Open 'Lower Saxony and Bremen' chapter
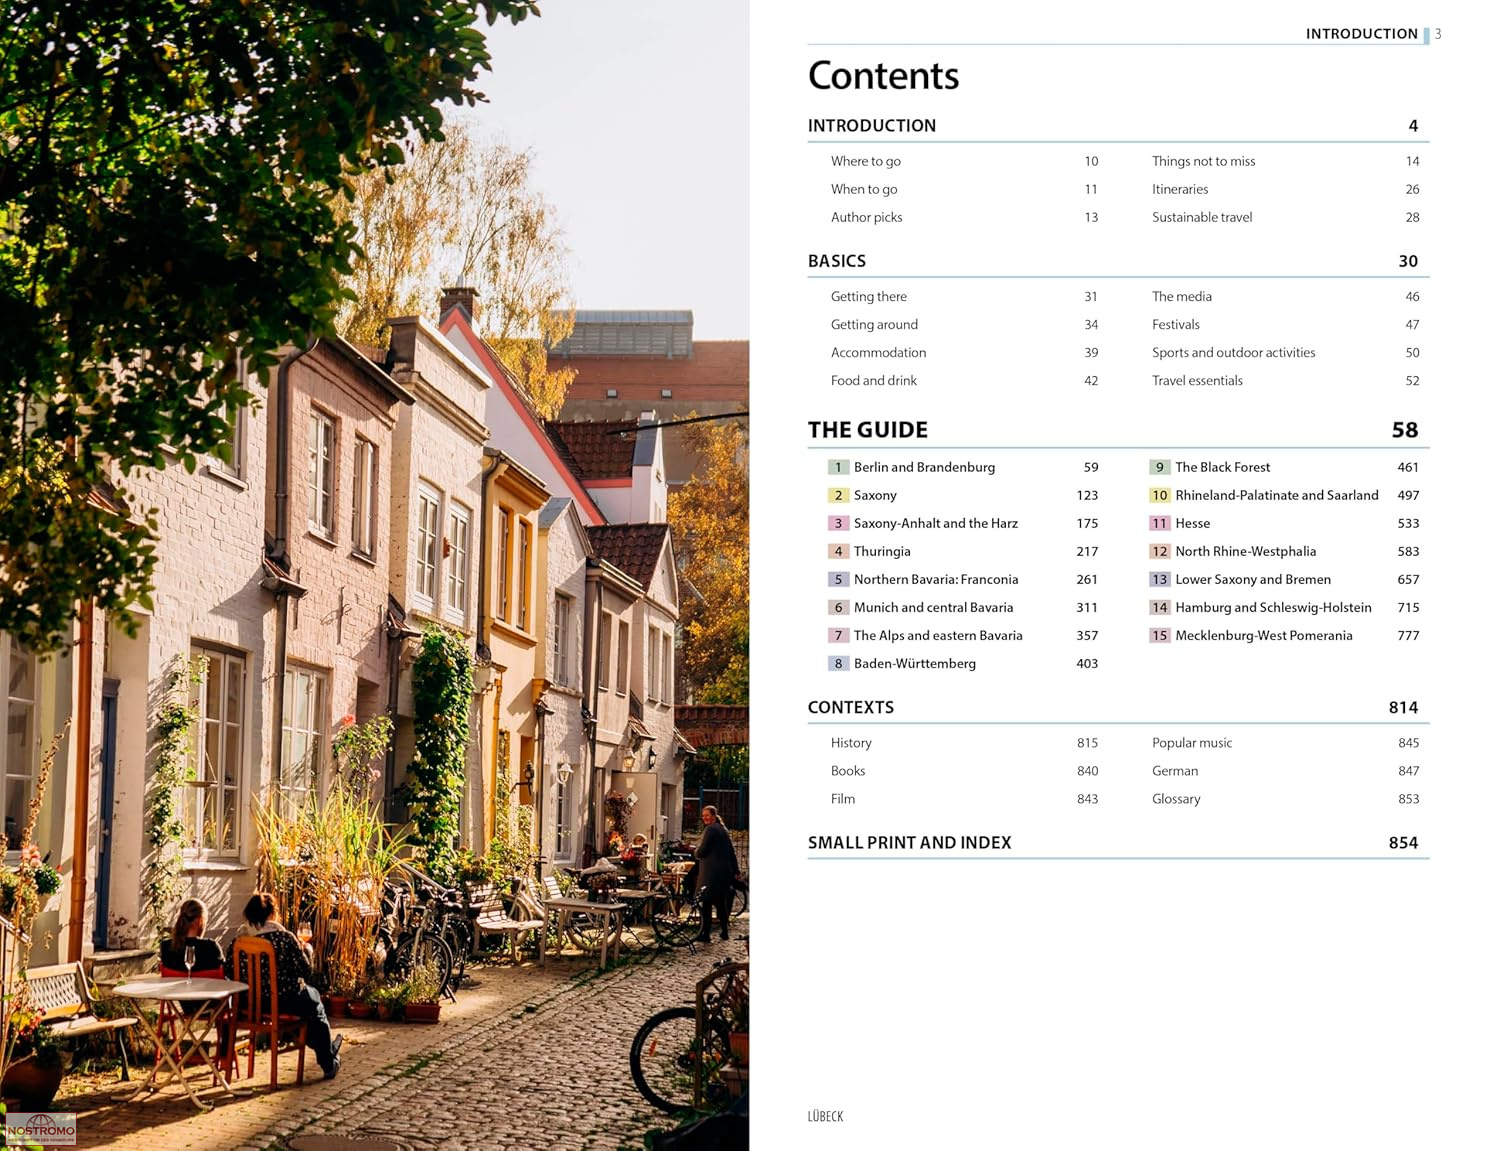The image size is (1500, 1151). coord(1253,579)
